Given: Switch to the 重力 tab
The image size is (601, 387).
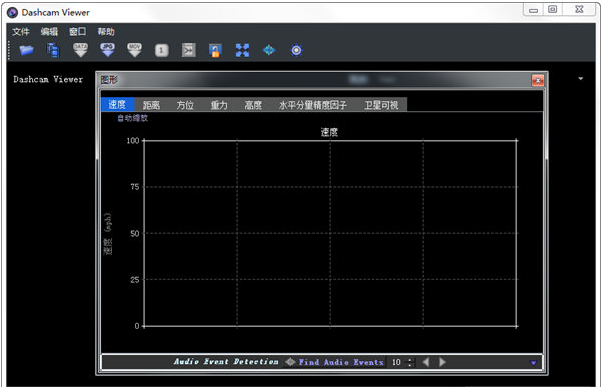Looking at the screenshot, I should pos(219,105).
